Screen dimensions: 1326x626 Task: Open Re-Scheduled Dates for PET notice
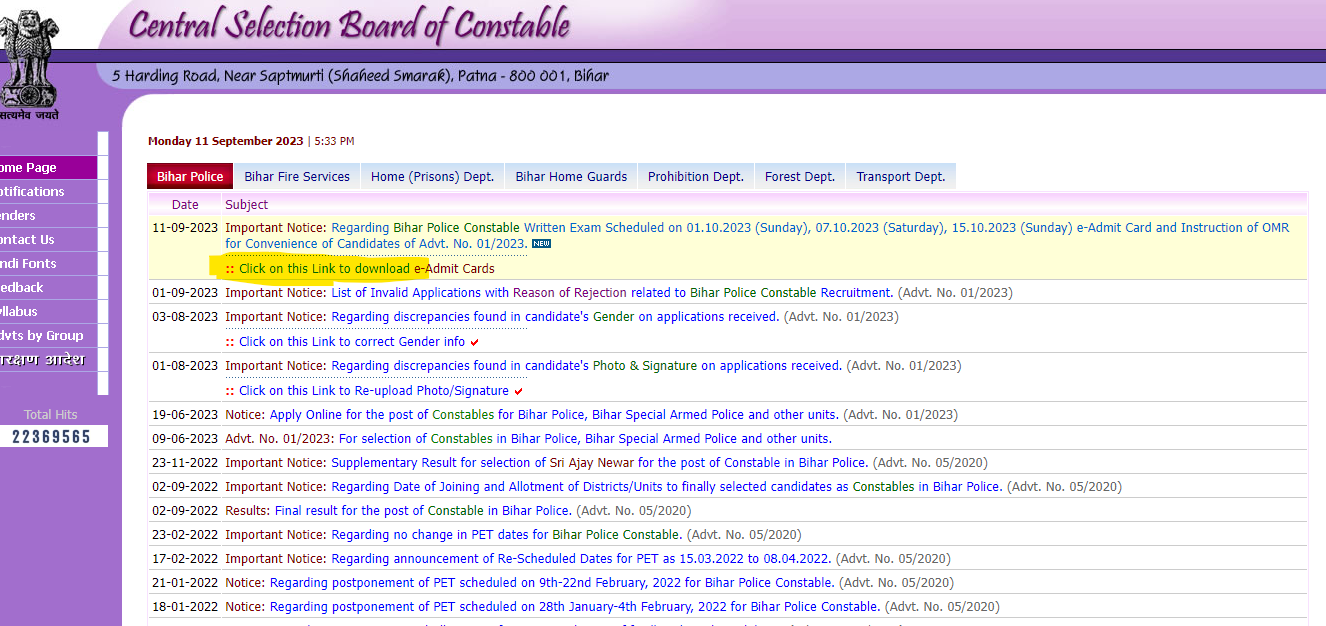tap(582, 559)
